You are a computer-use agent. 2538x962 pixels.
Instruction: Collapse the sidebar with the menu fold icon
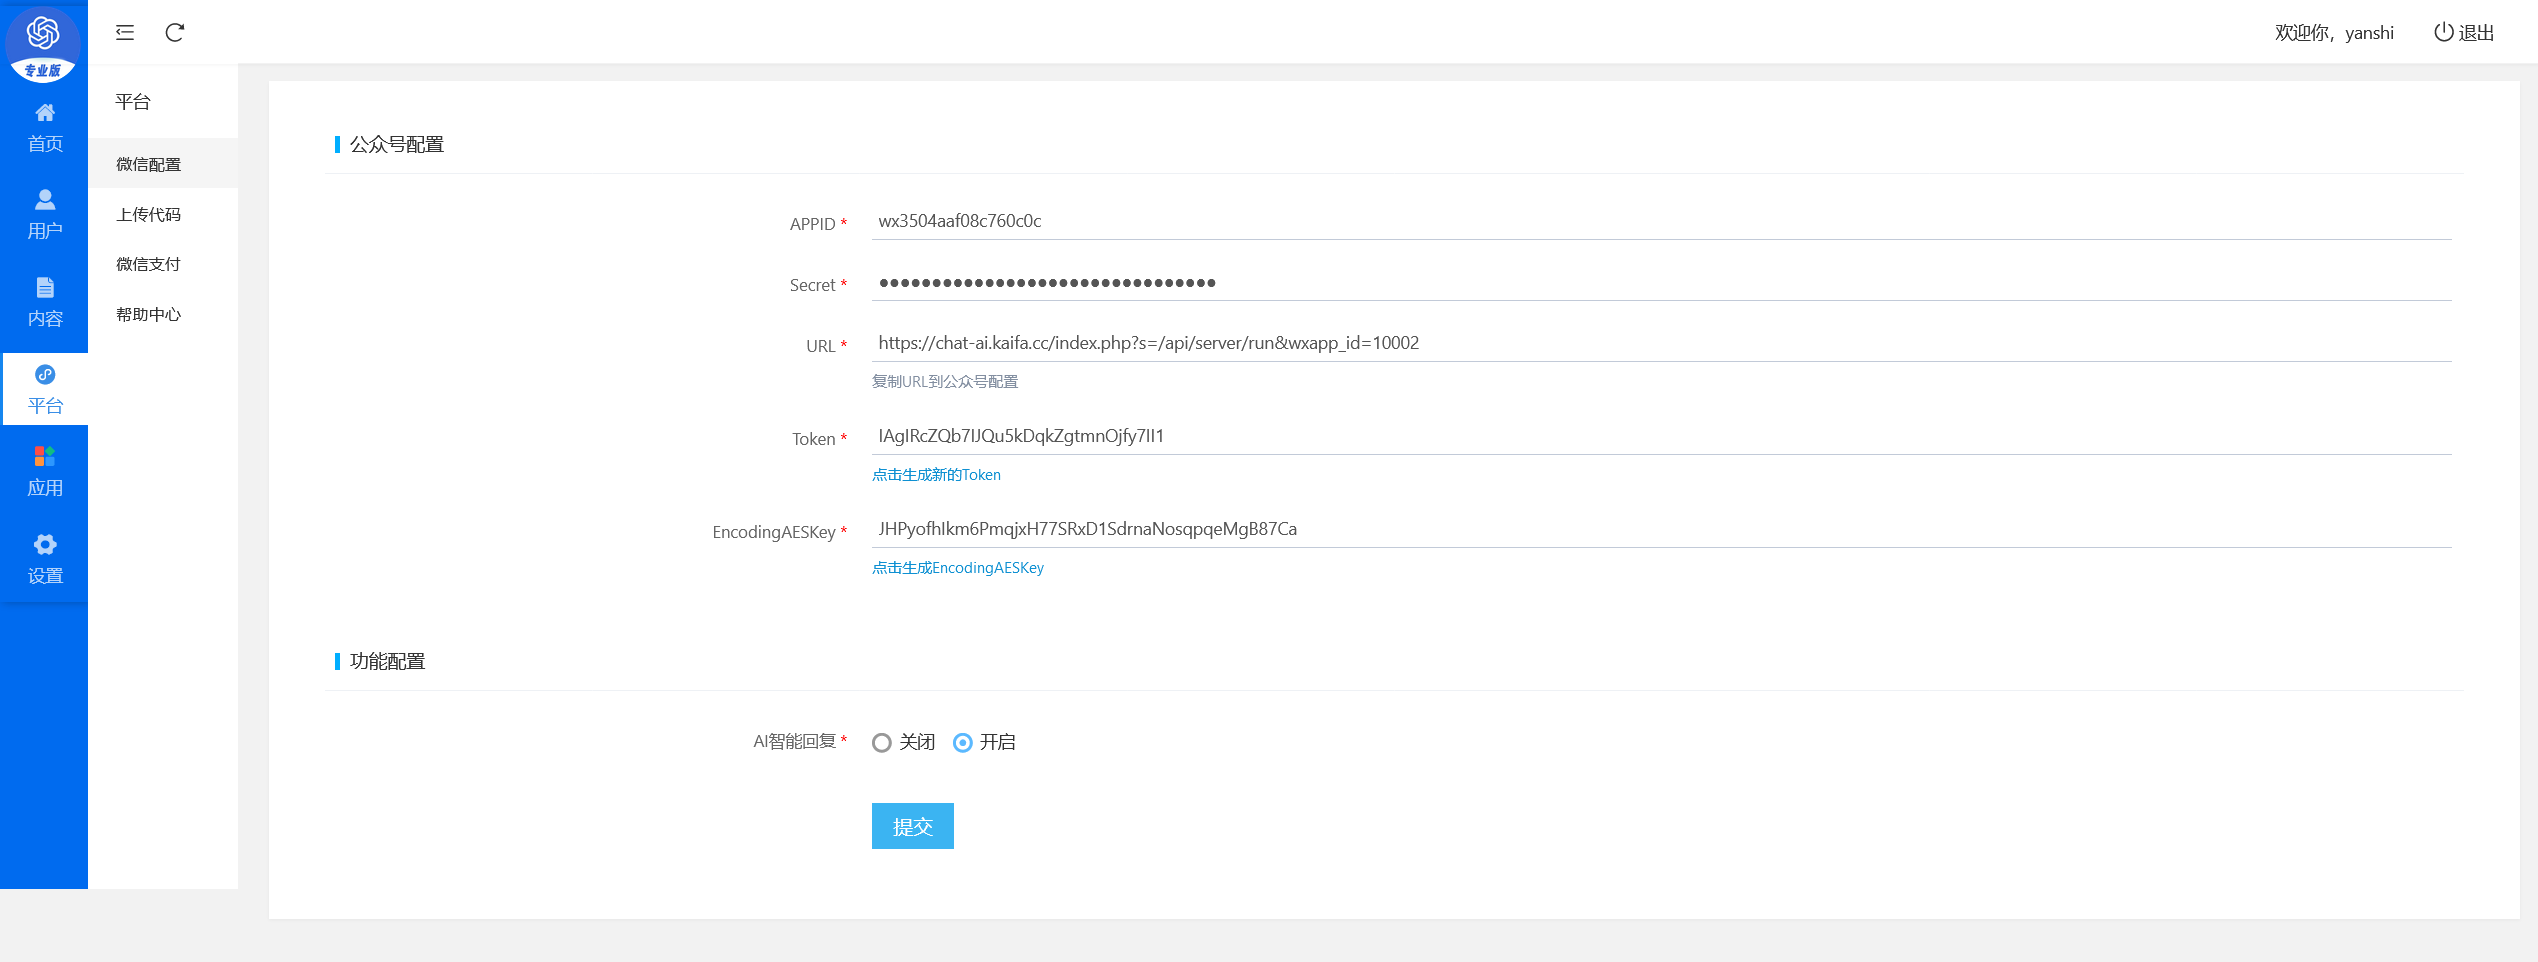125,33
